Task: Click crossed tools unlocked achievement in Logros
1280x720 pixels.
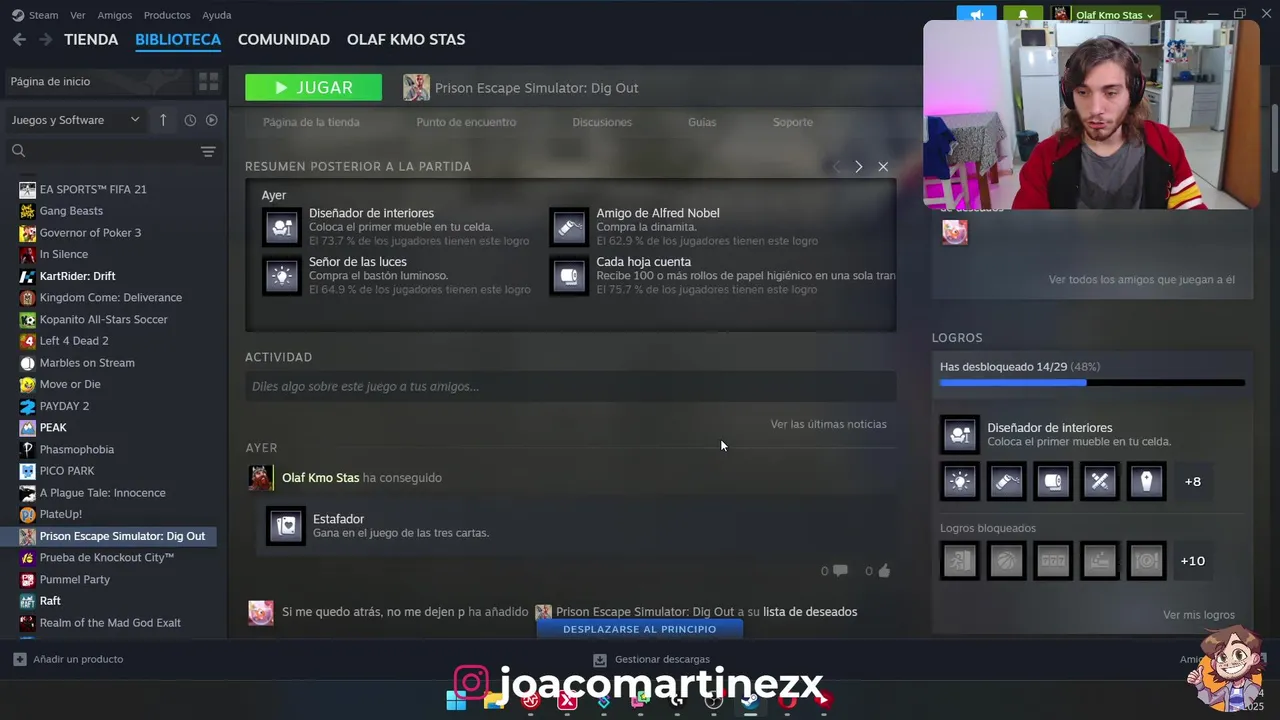Action: point(1100,481)
